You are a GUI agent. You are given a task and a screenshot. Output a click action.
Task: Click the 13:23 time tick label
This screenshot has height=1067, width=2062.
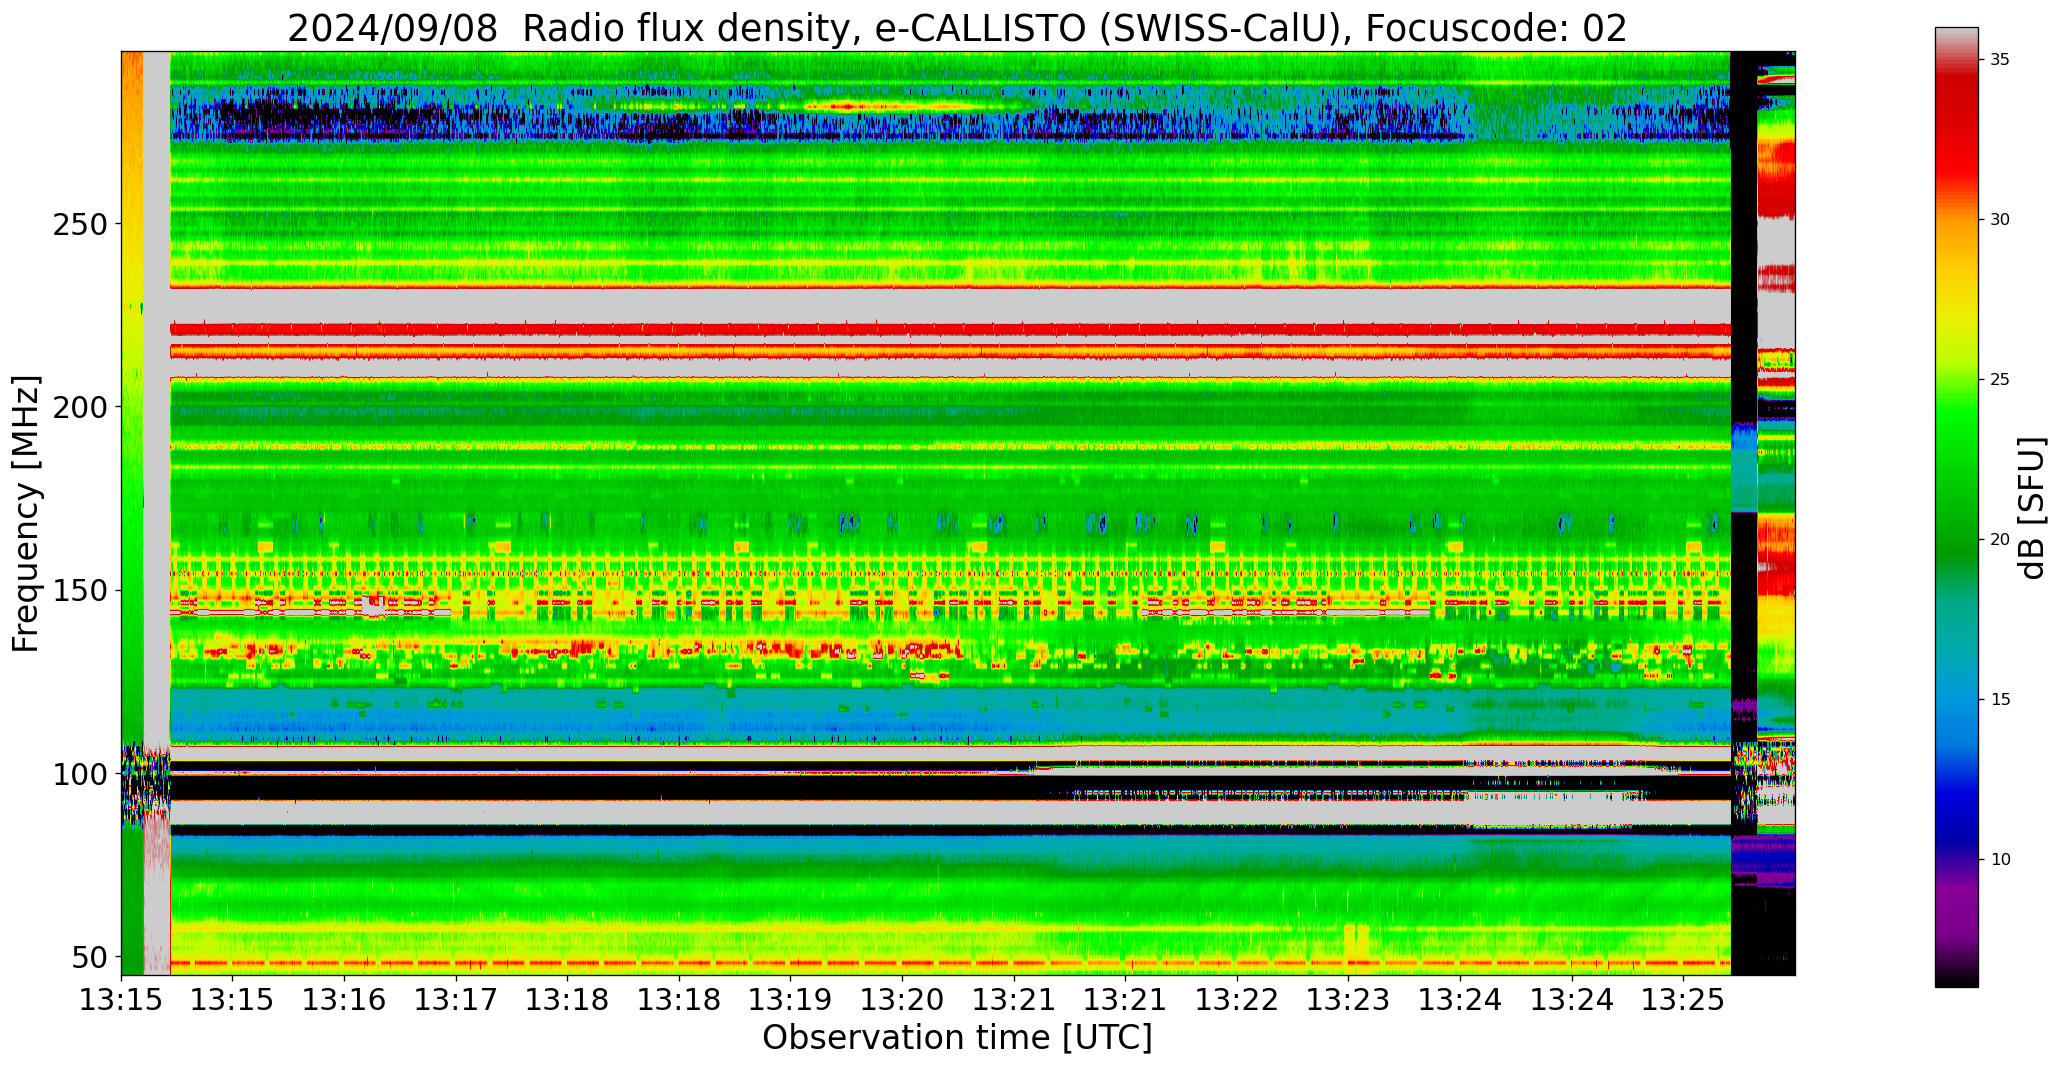click(x=1349, y=1000)
